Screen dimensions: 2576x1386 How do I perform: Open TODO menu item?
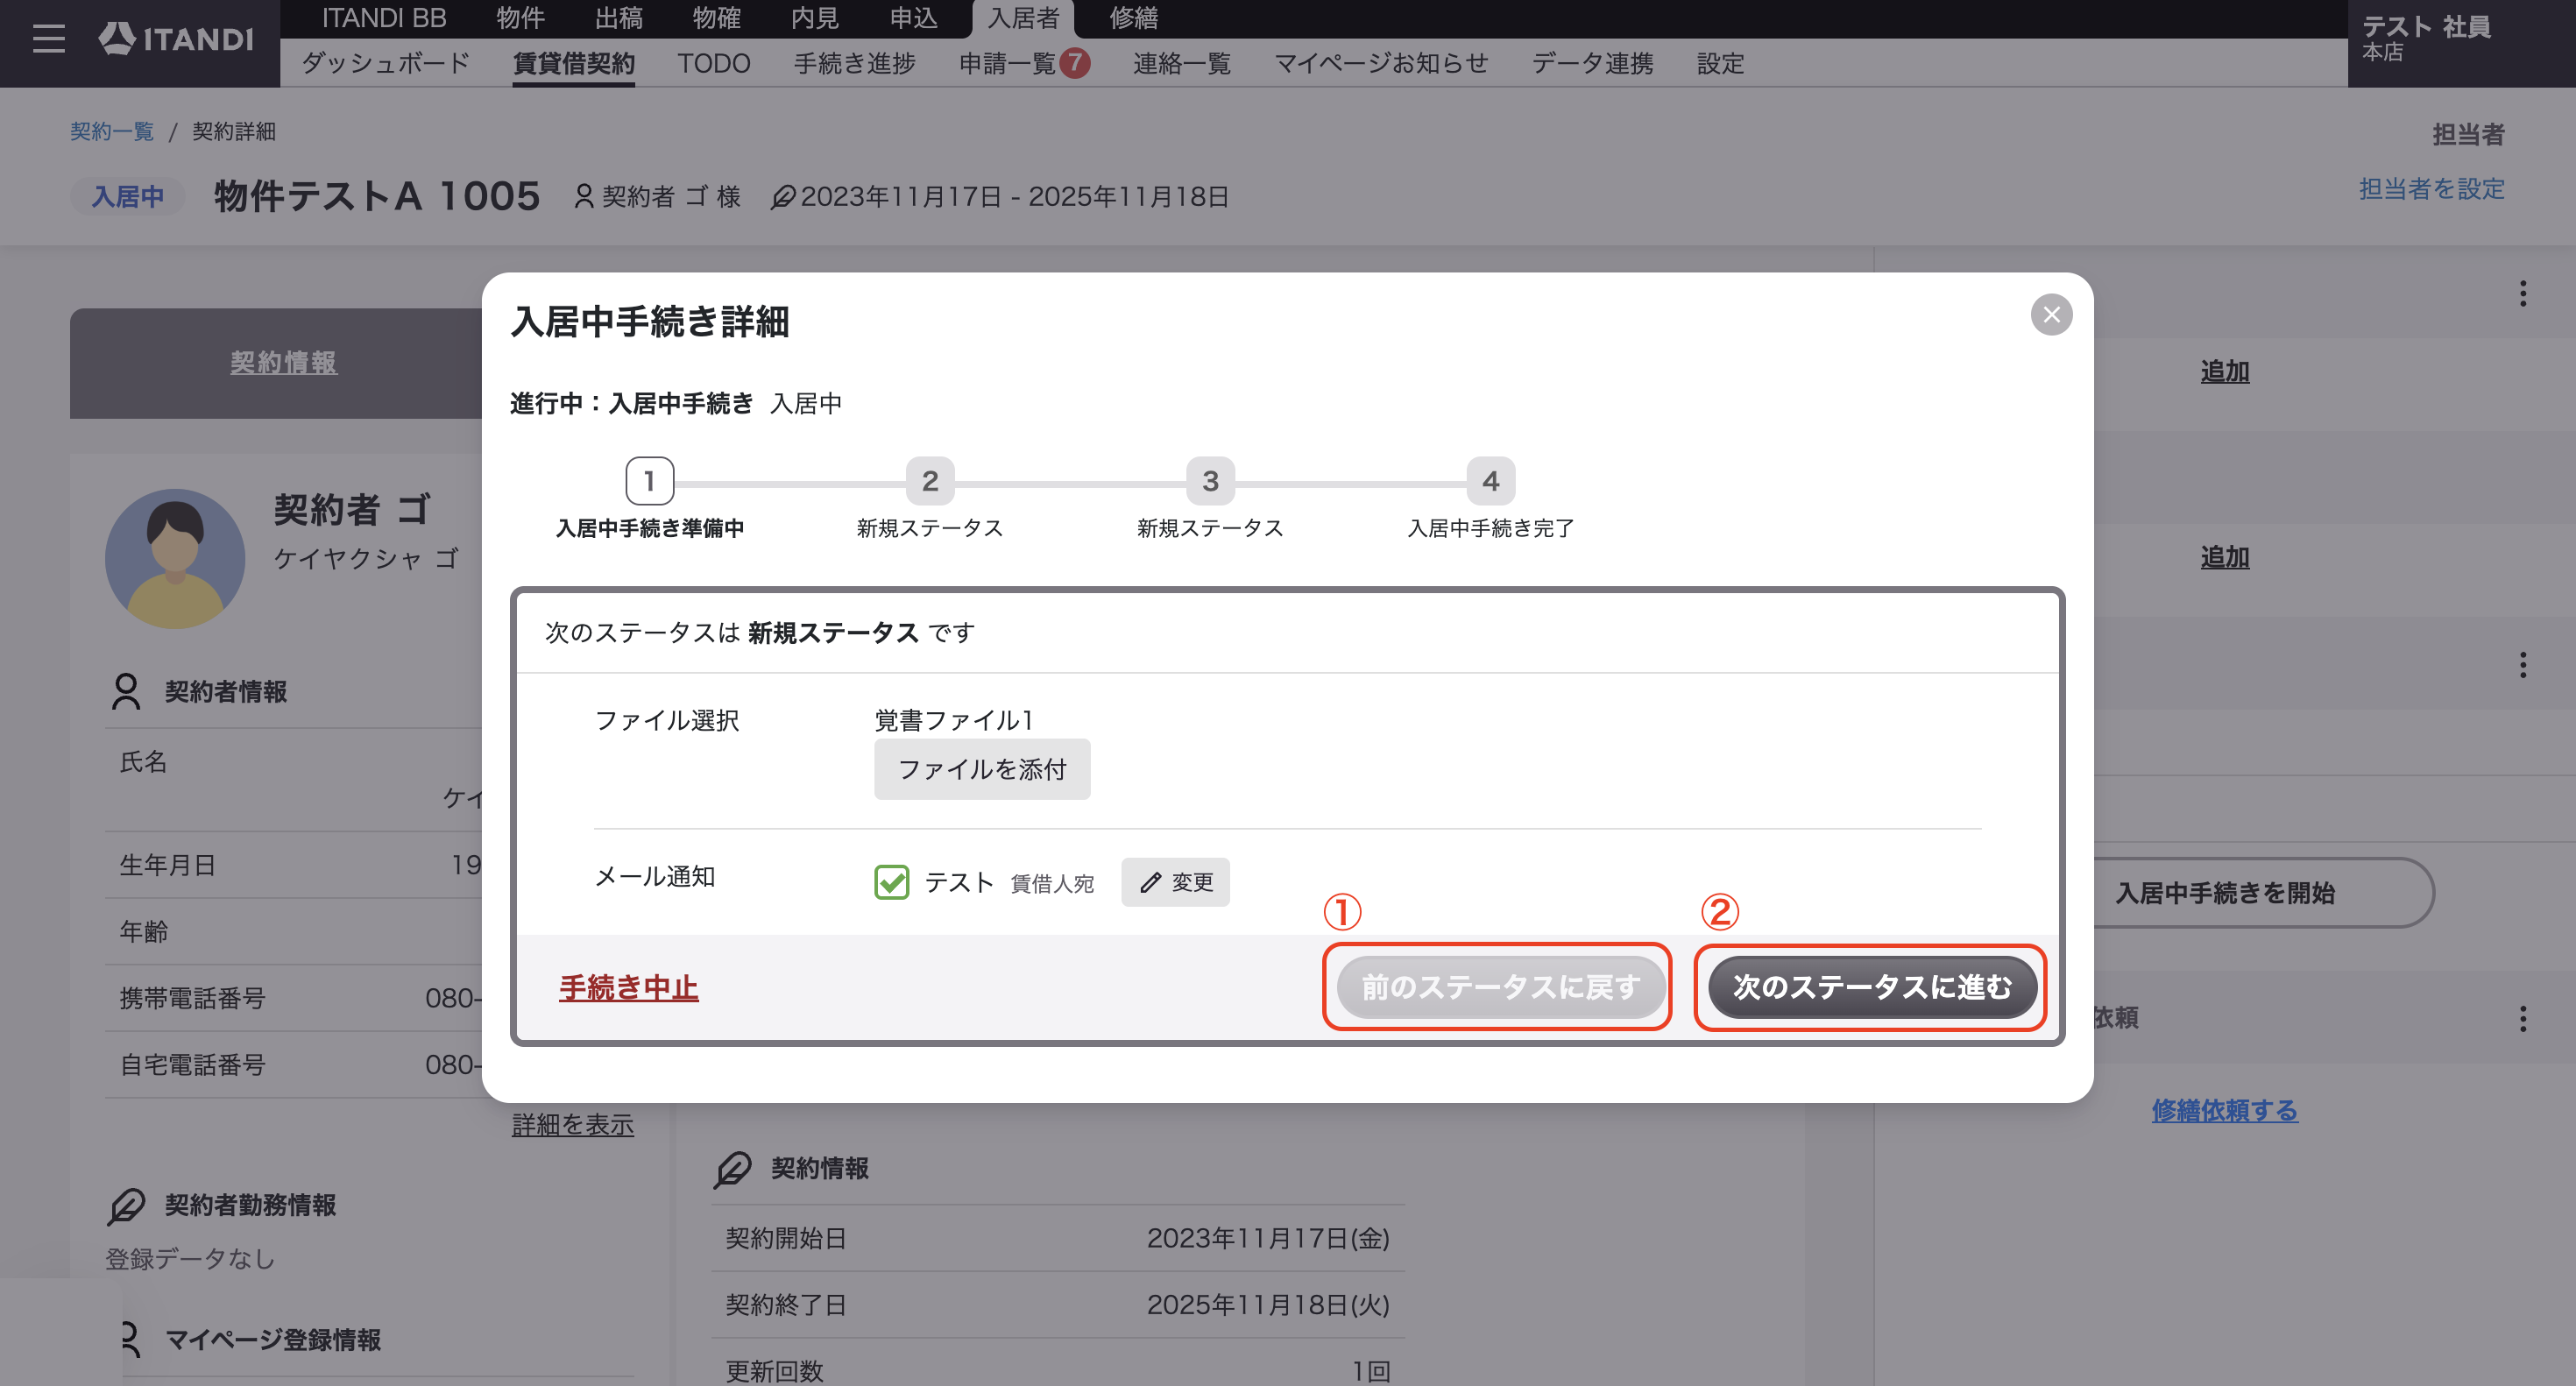[x=714, y=63]
